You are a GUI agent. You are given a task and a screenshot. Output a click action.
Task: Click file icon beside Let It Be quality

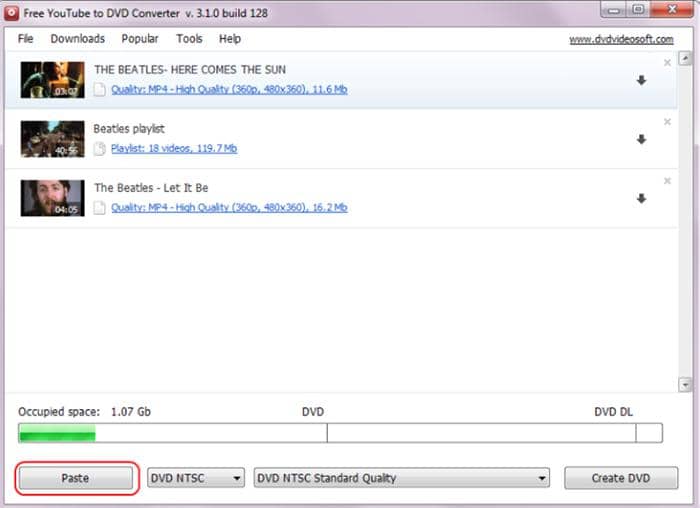(100, 207)
